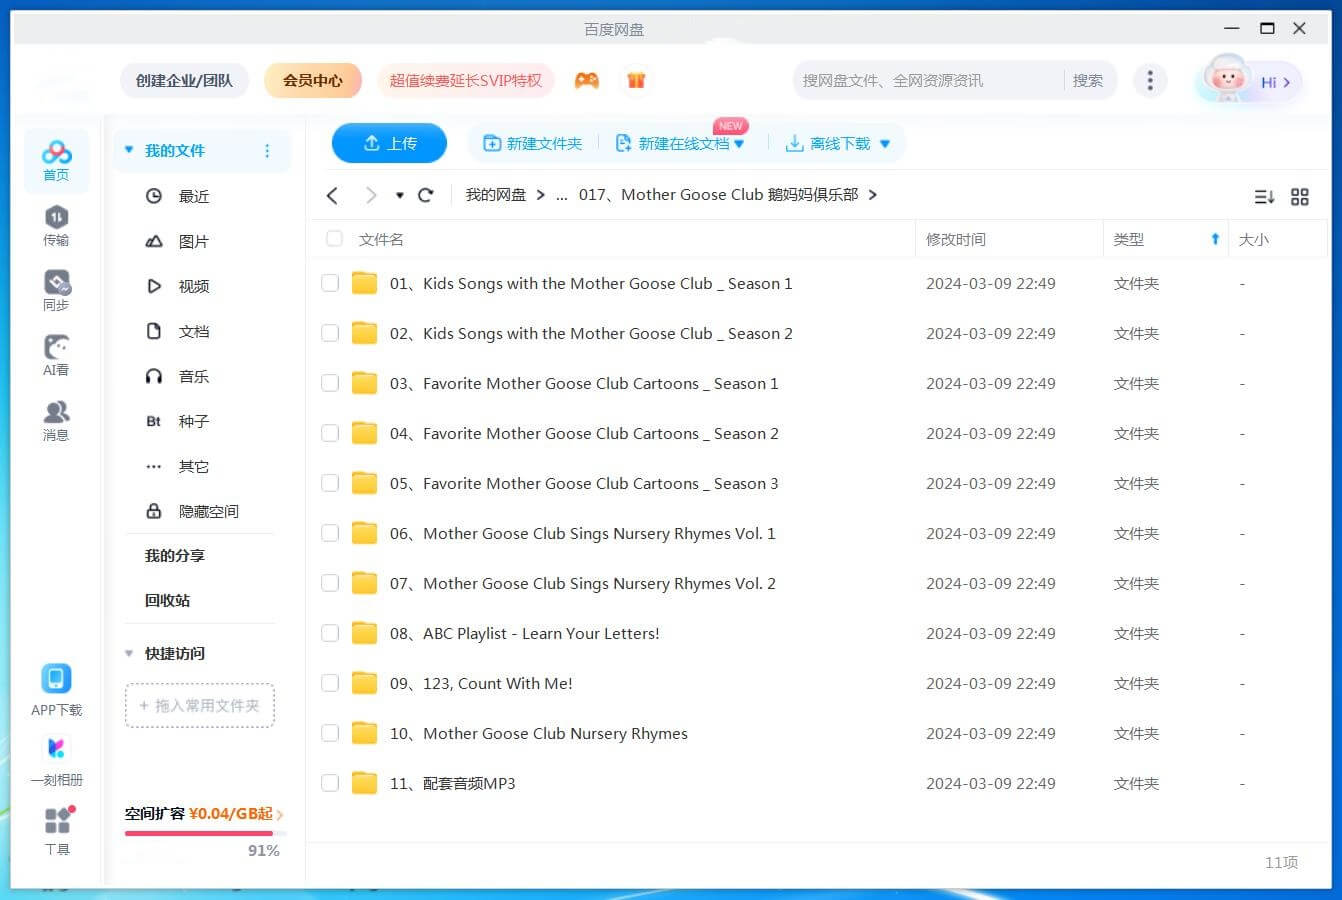Screen dimensions: 1342x900
Task: Open 回收站 recycle bin entry
Action: click(167, 600)
